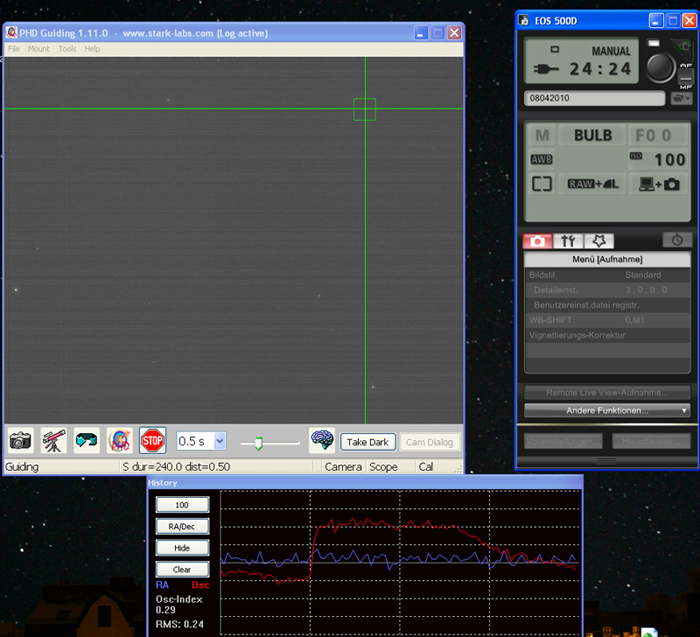Click the PHD guide target icon

(119, 440)
